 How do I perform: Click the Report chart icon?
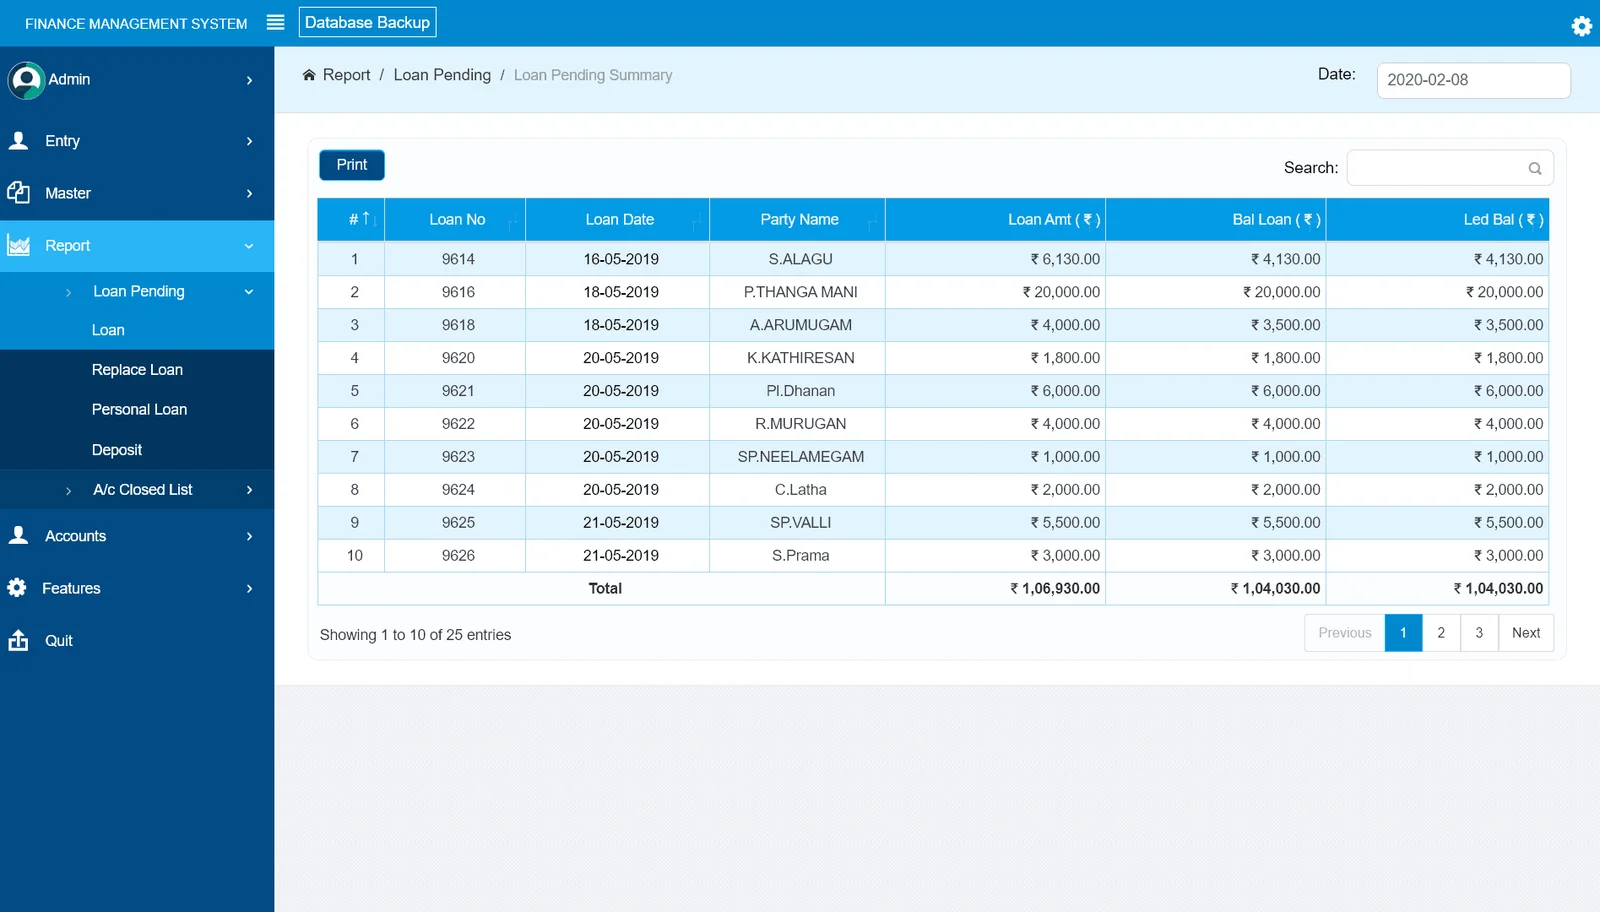coord(18,245)
